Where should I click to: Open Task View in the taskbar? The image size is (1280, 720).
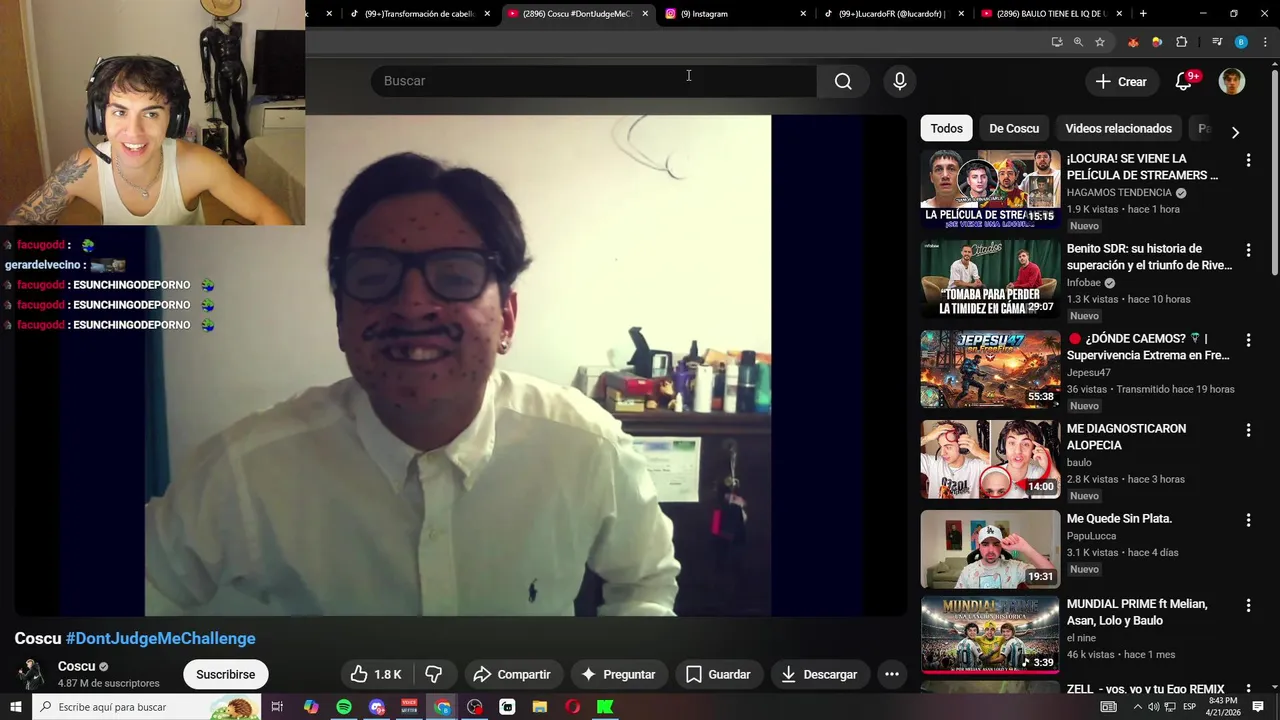277,707
